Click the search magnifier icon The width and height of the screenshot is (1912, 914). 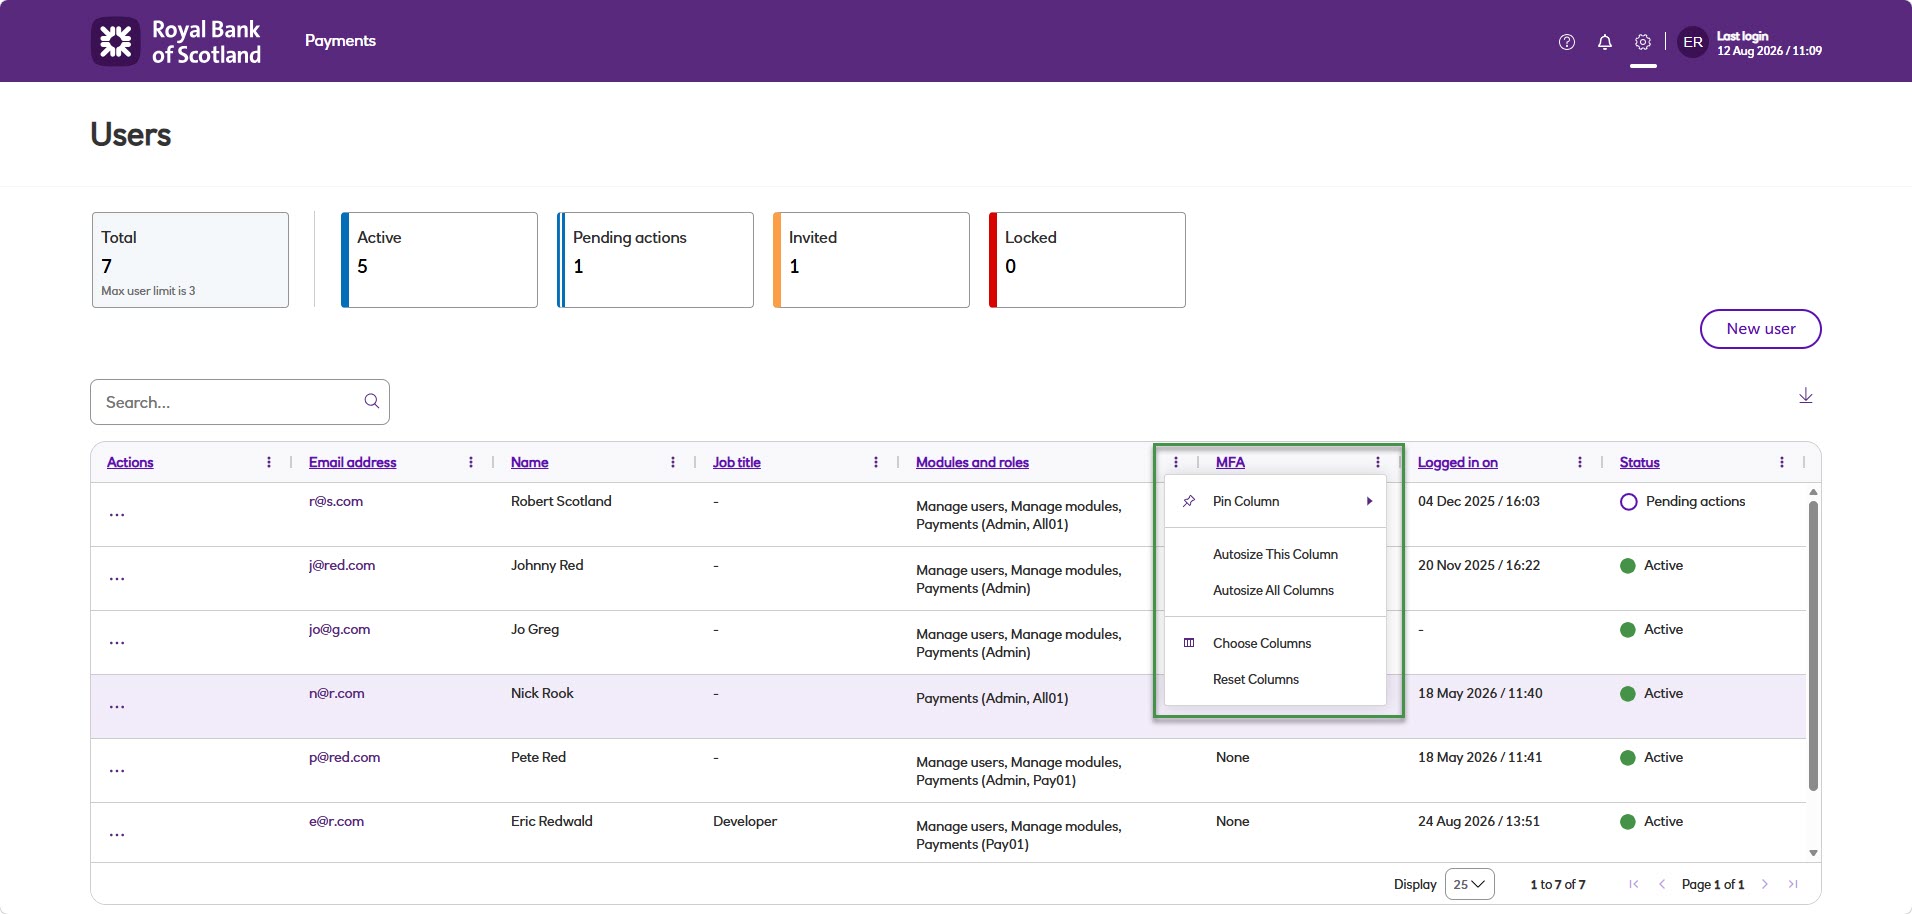coord(371,401)
